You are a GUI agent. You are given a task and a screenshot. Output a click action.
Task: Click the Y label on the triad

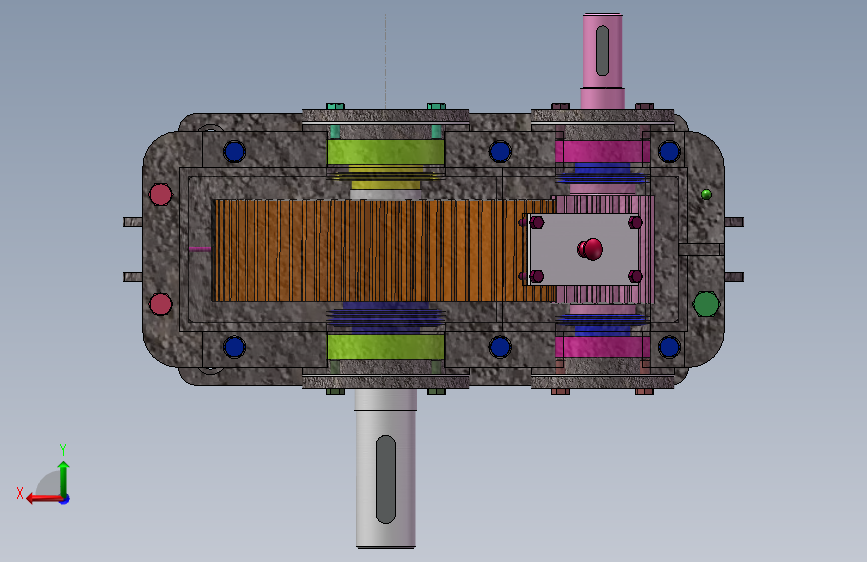coord(63,449)
